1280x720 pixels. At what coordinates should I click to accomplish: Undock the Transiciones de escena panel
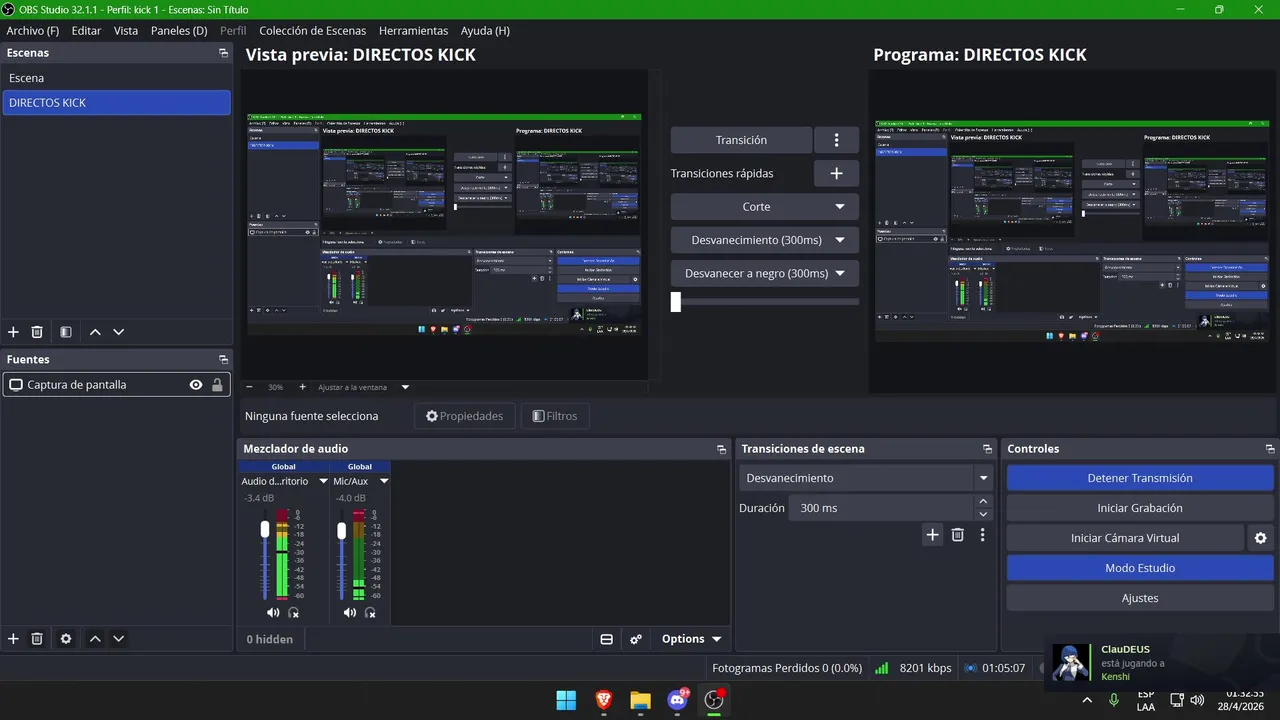point(987,449)
